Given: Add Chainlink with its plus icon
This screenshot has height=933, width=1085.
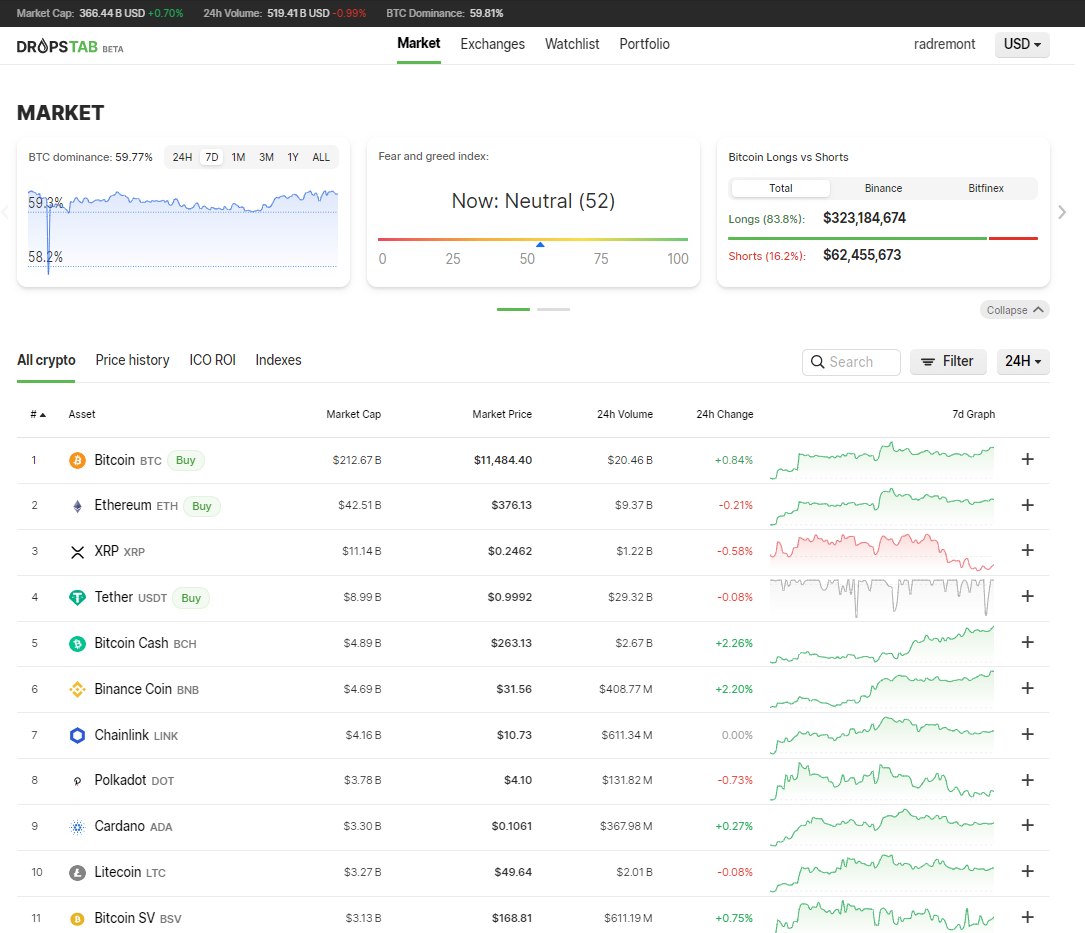Looking at the screenshot, I should 1028,734.
